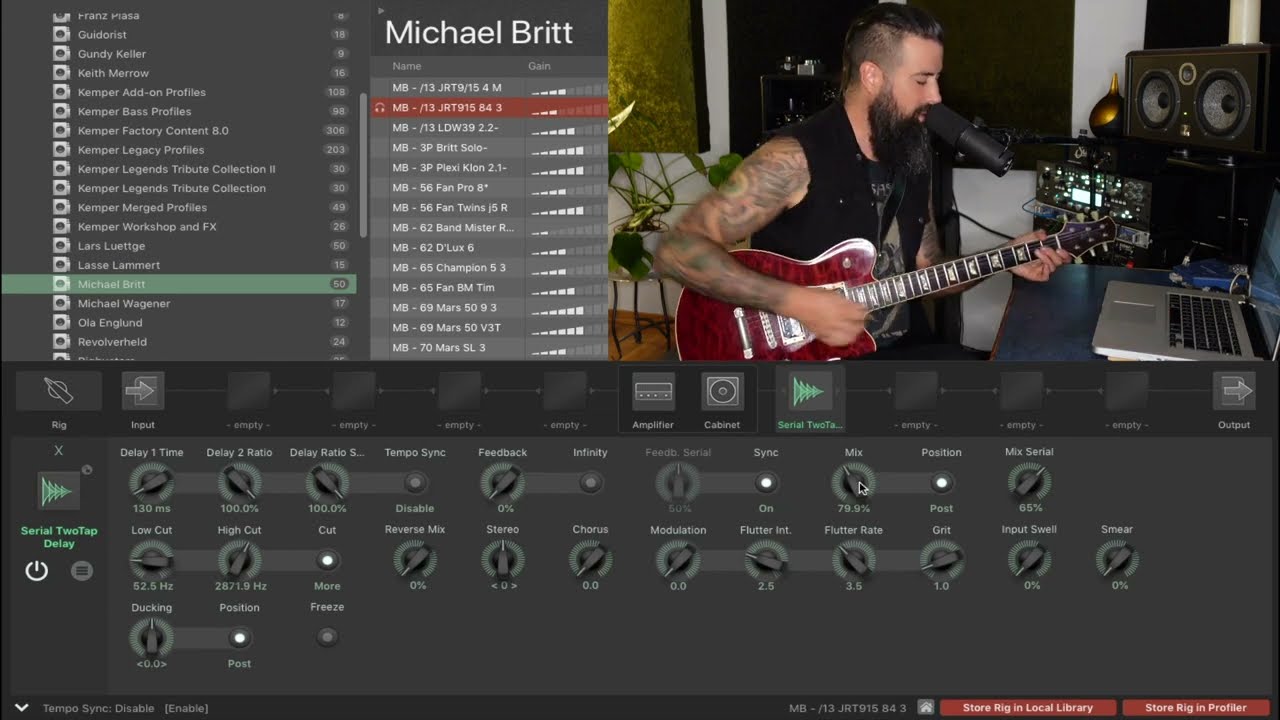
Task: Toggle the Position switch beside the Ducking knob
Action: coord(239,638)
